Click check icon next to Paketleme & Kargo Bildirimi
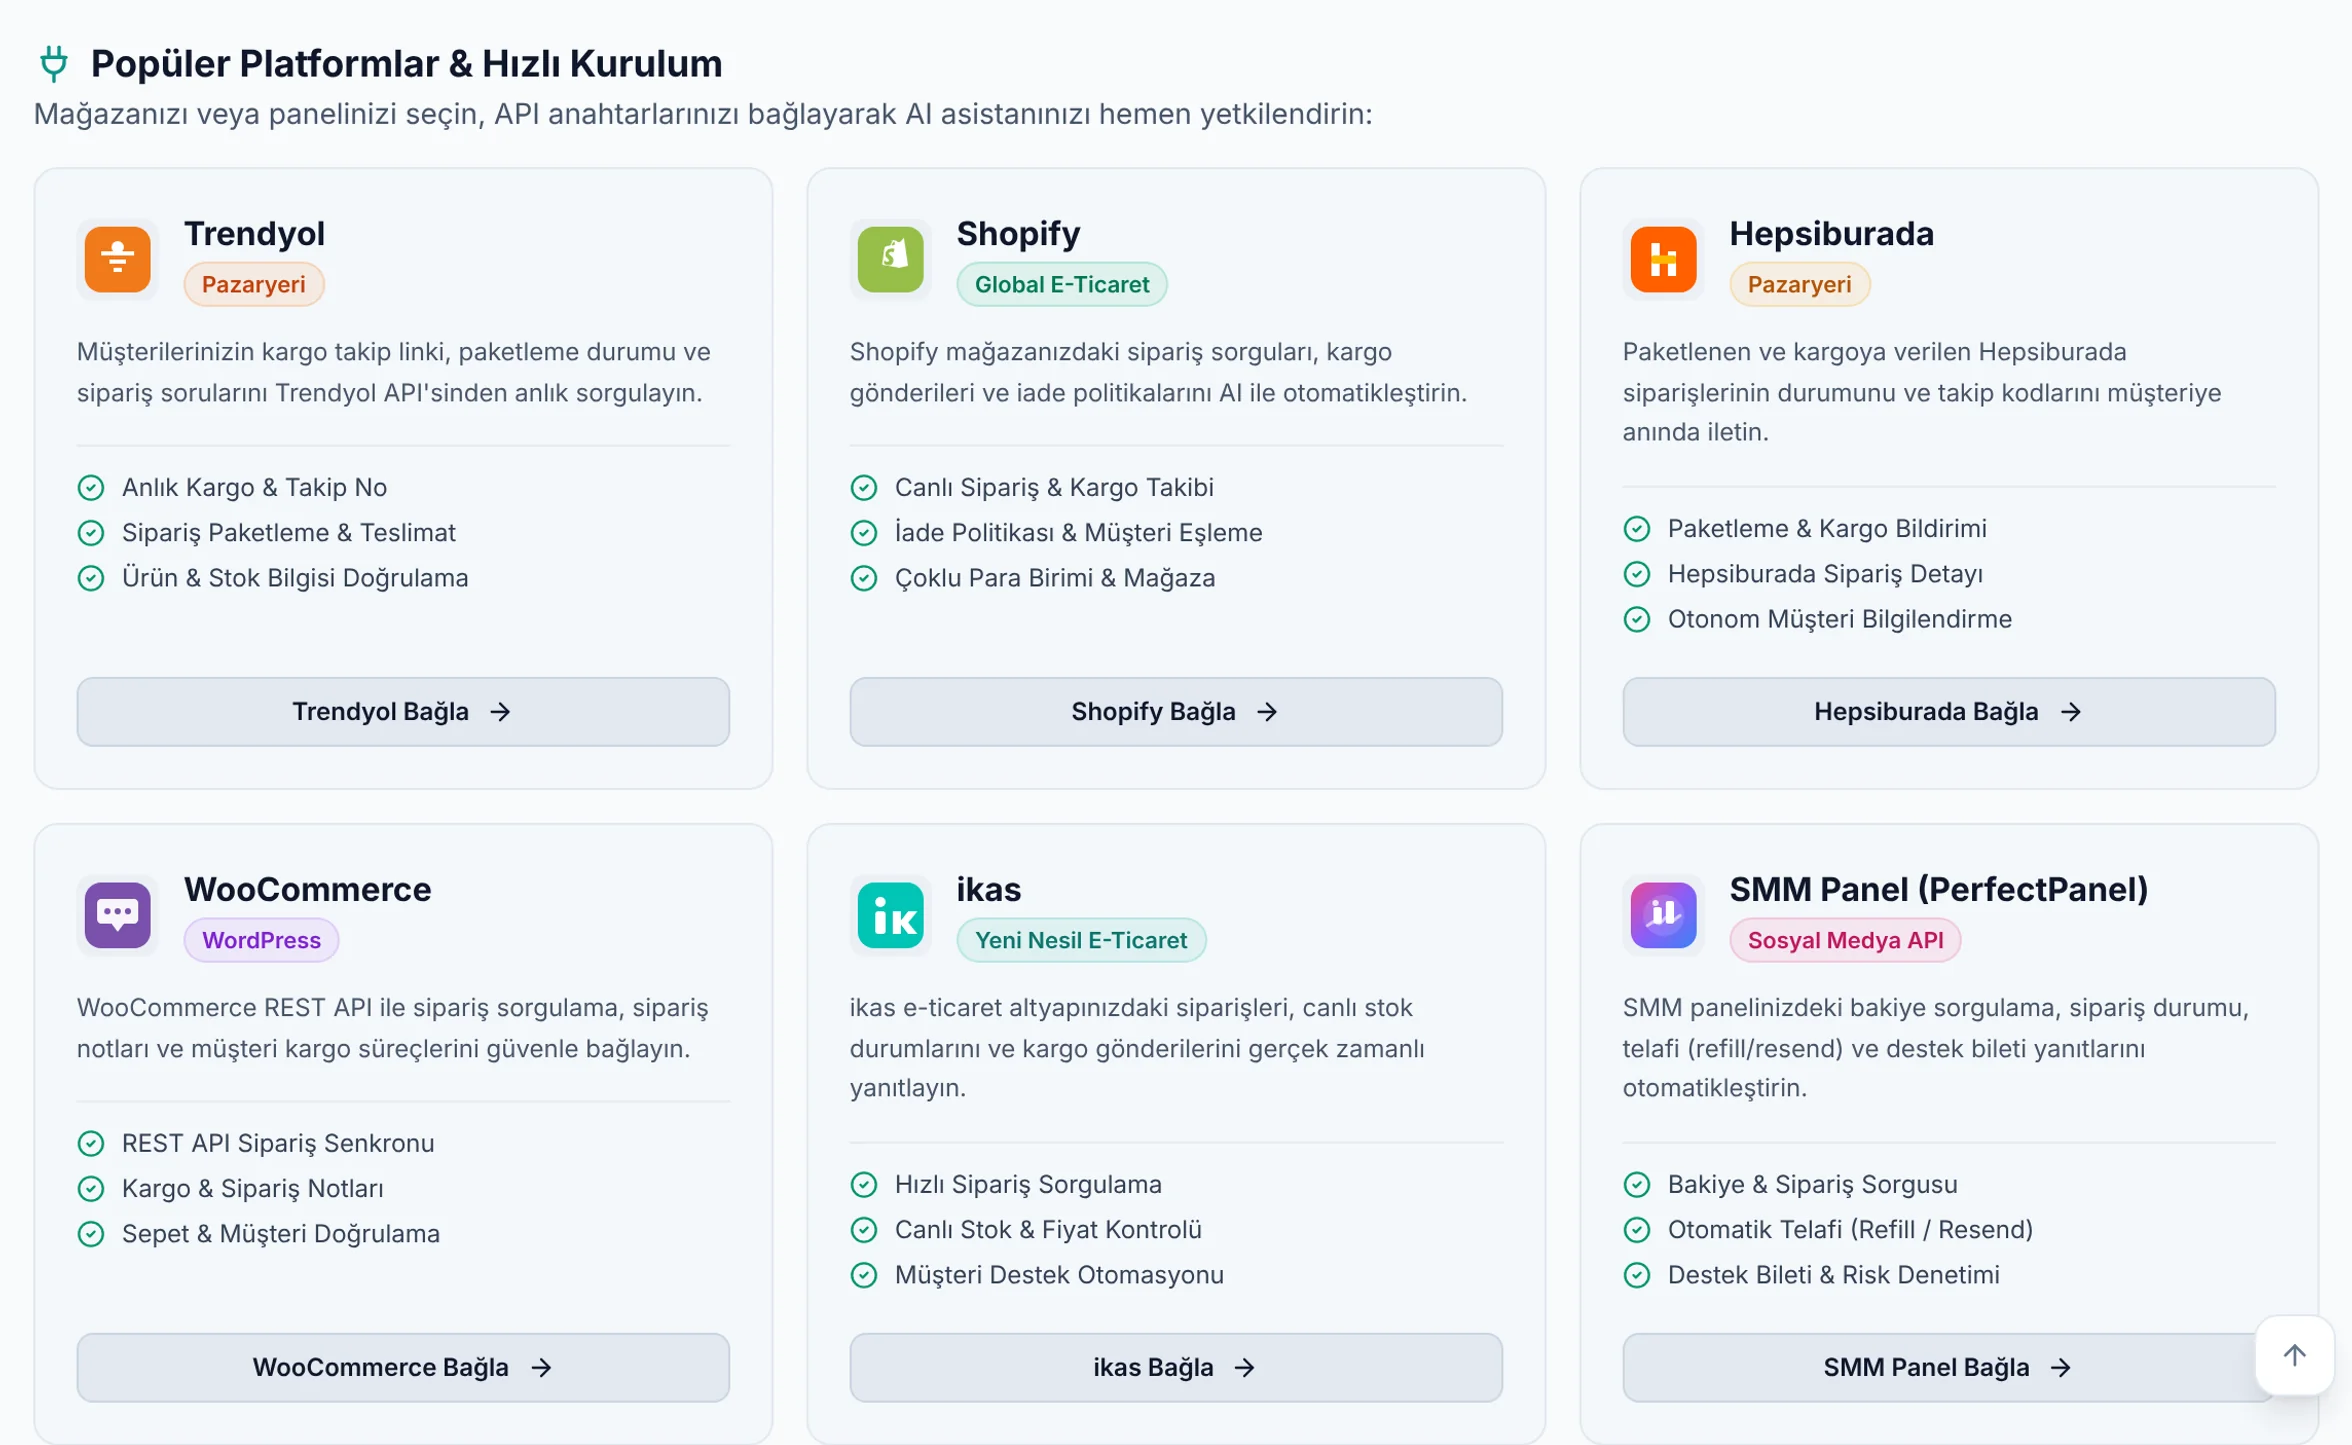This screenshot has height=1445, width=2352. [1637, 528]
